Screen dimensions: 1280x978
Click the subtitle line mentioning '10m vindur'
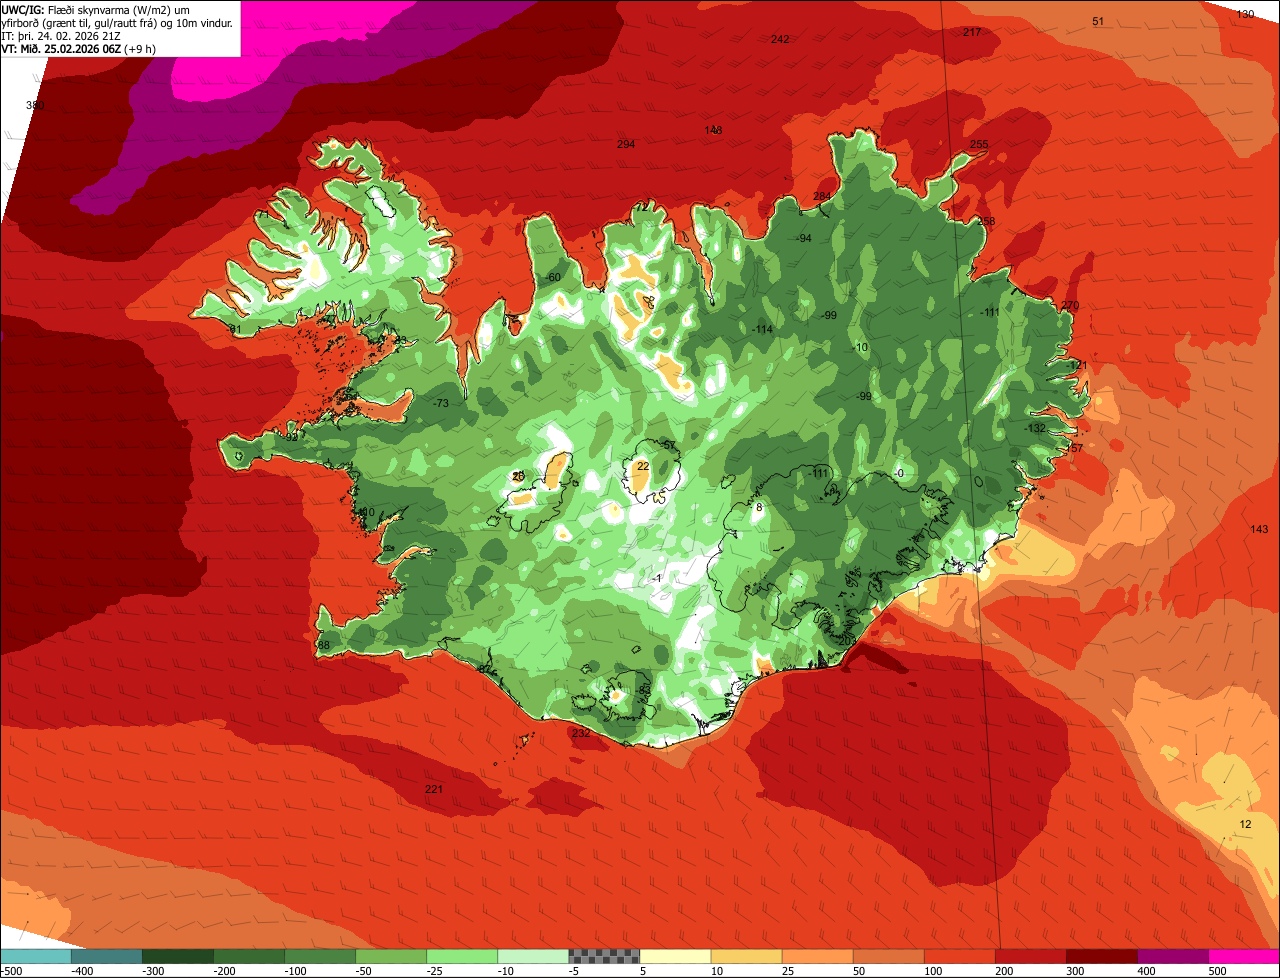click(x=117, y=22)
